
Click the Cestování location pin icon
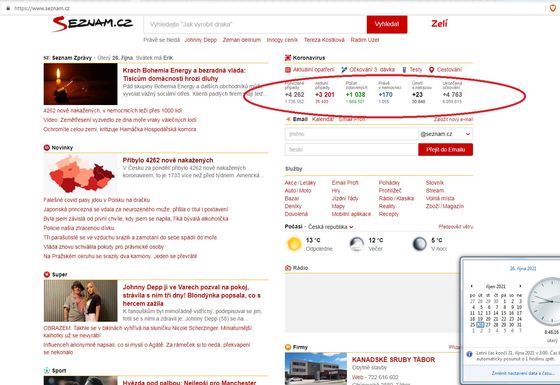pos(431,70)
